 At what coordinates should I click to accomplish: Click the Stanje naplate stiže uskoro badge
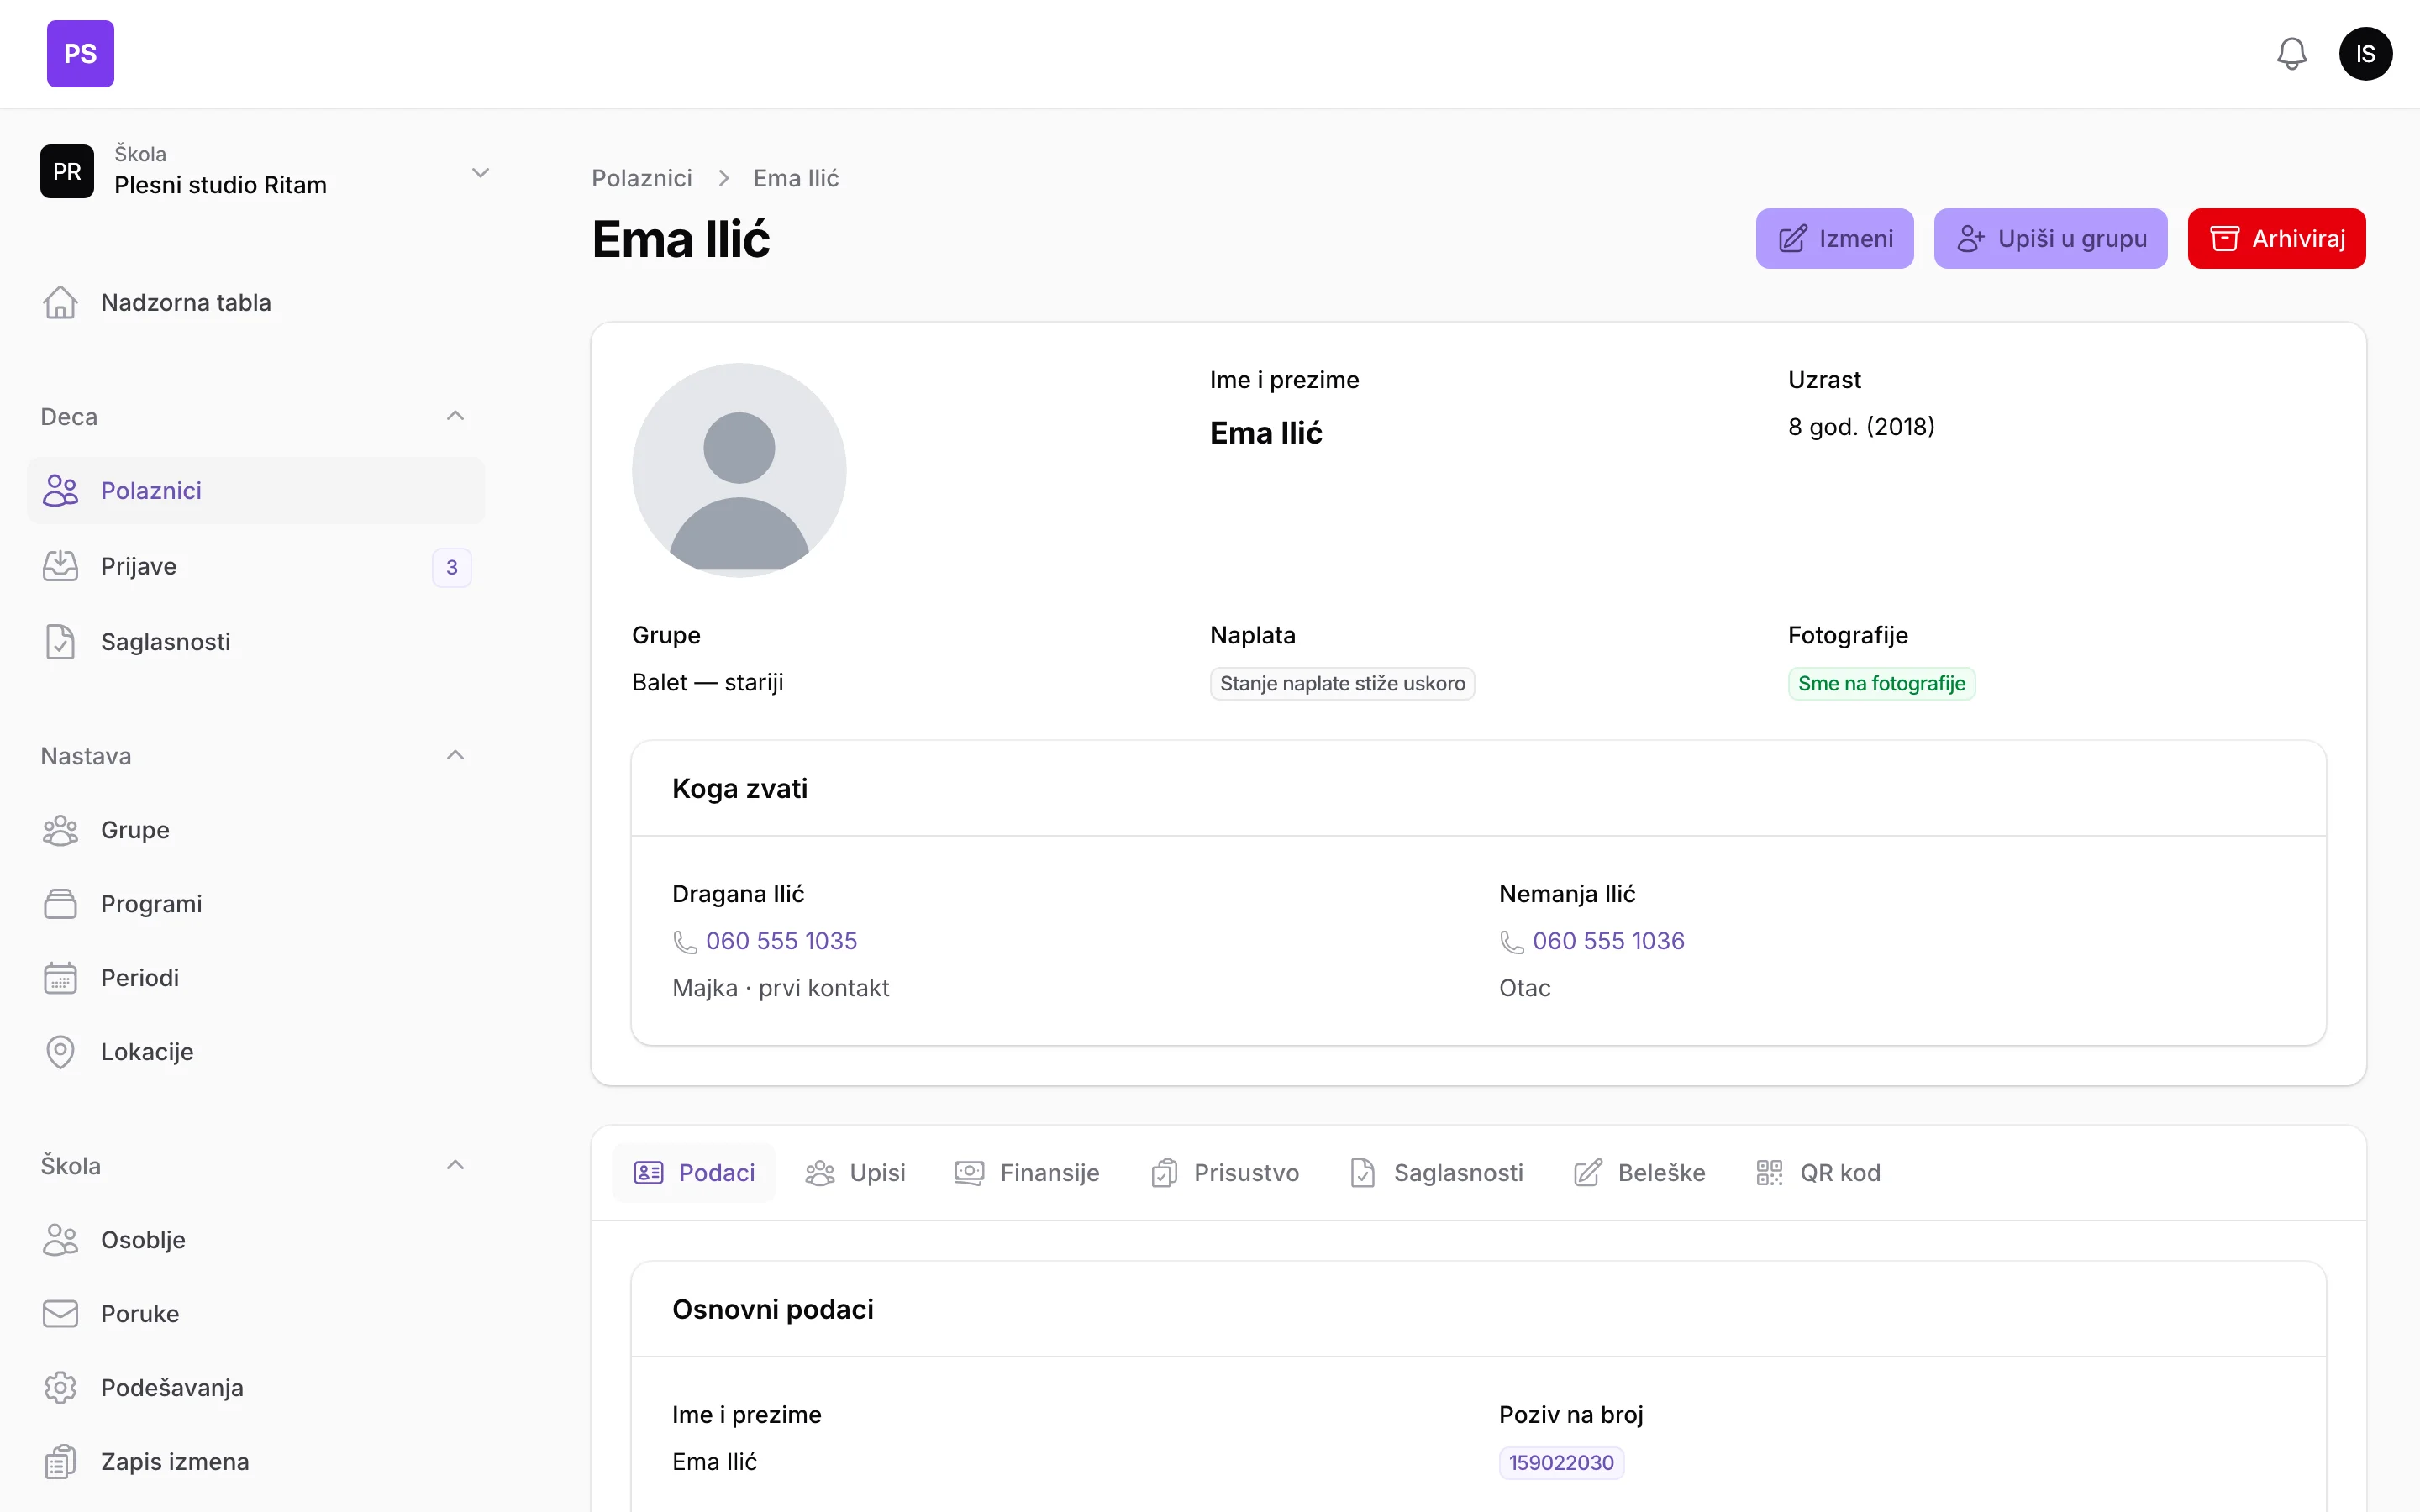(1342, 684)
